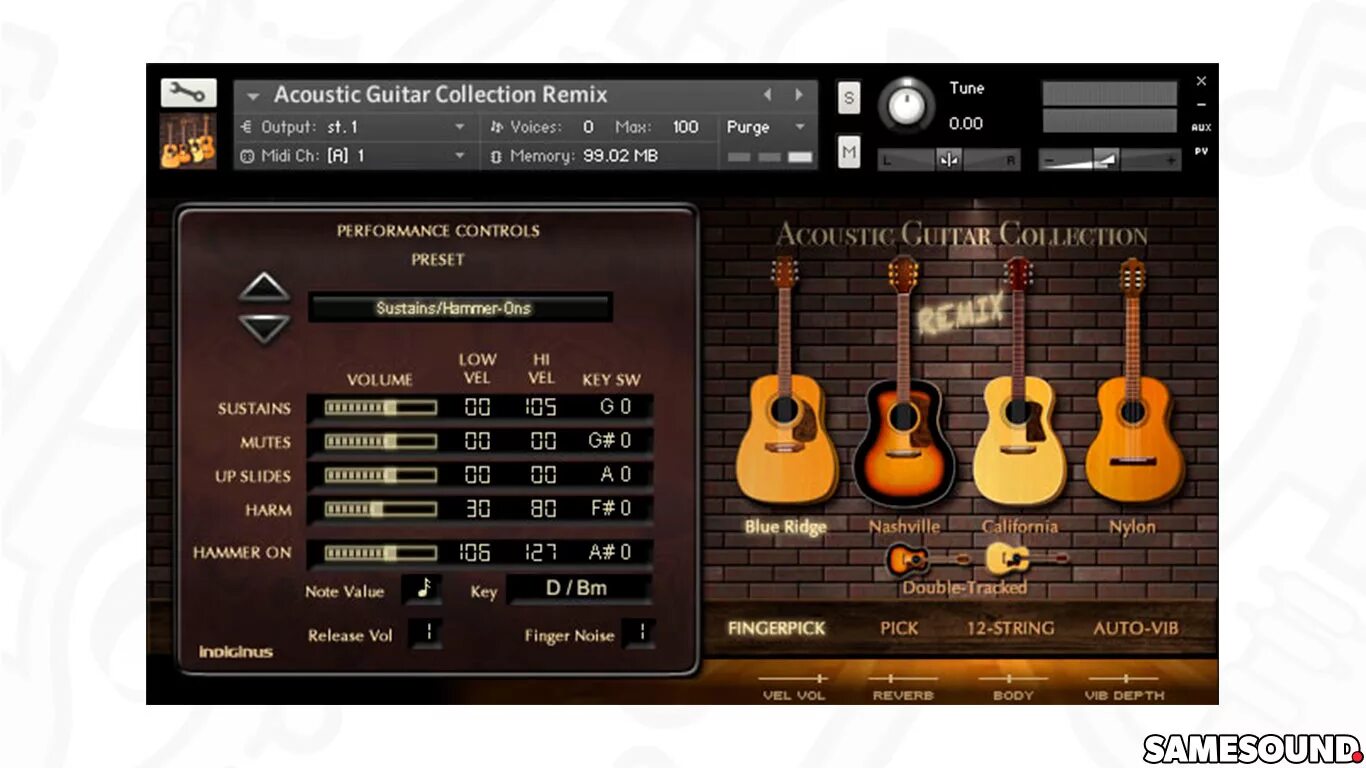Click the UP SLIDES key switch A 0
Screen dimensions: 1366x768
pyautogui.click(x=615, y=475)
